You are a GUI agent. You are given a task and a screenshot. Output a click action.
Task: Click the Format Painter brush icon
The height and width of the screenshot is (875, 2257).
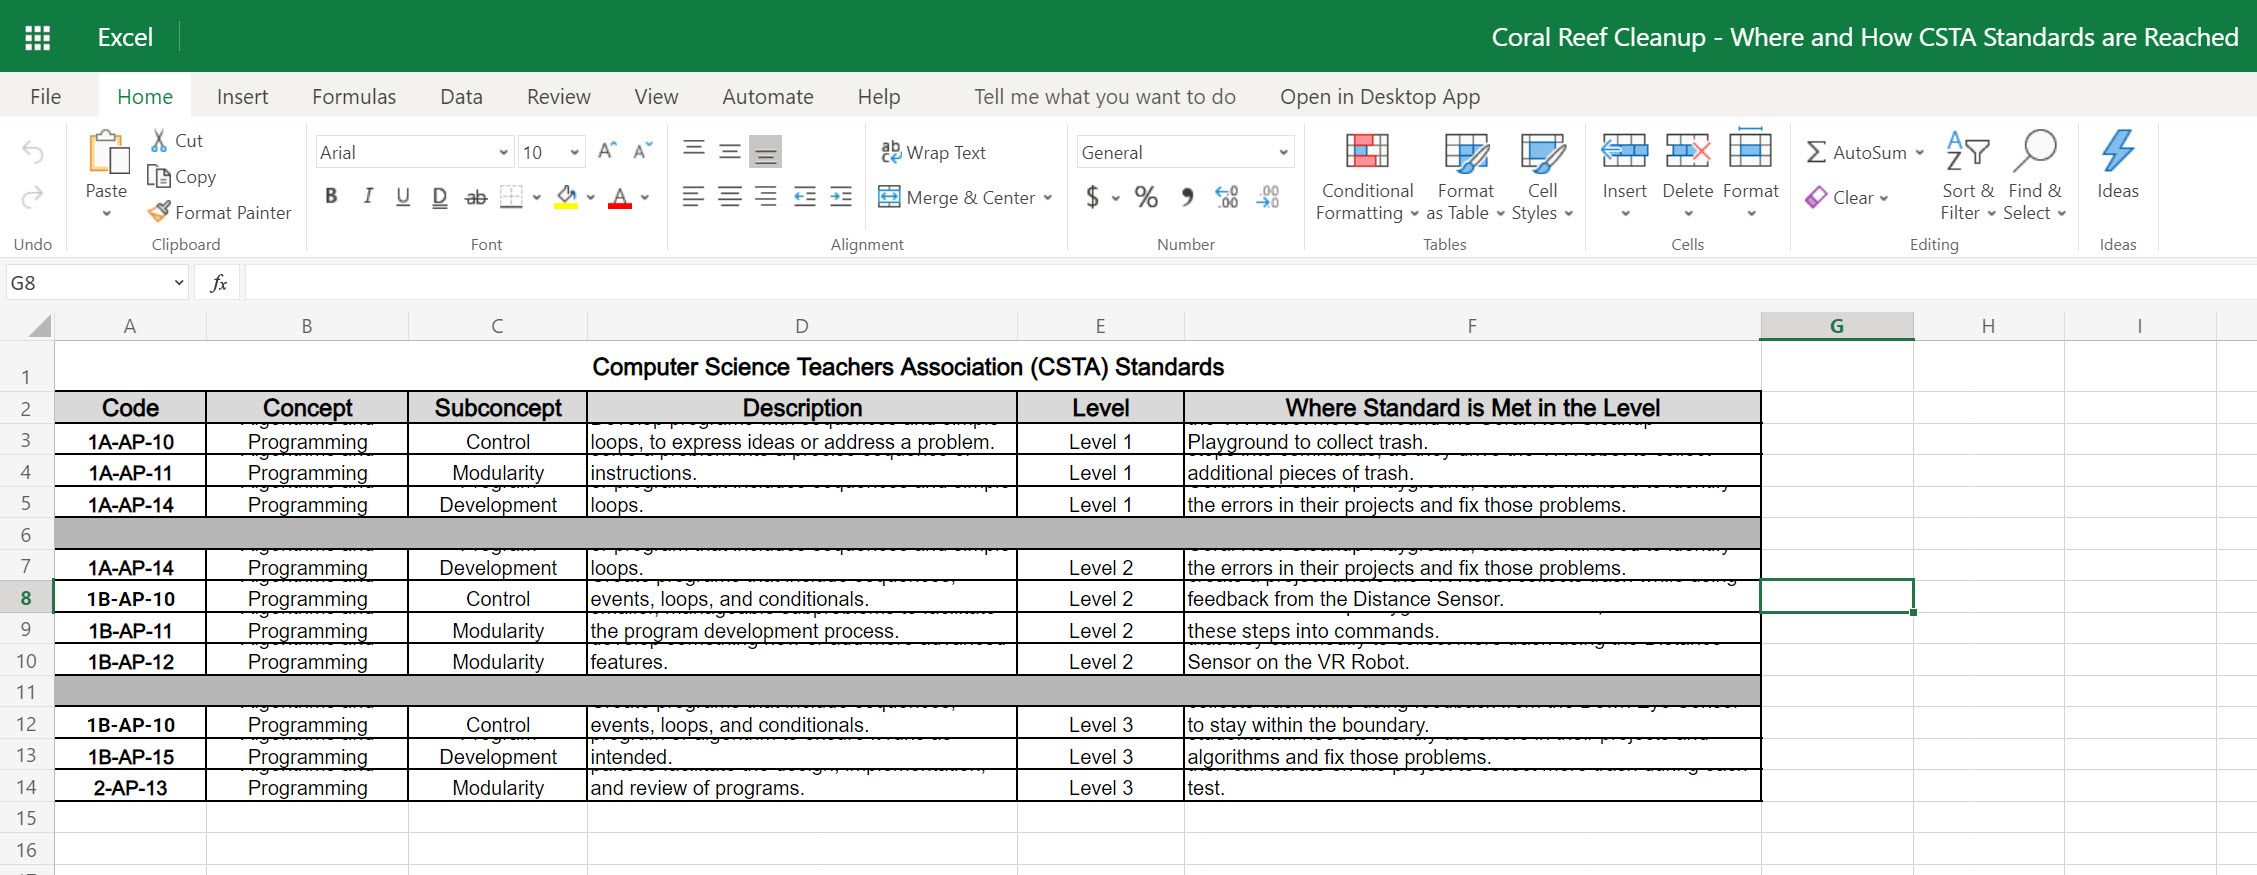[x=159, y=212]
